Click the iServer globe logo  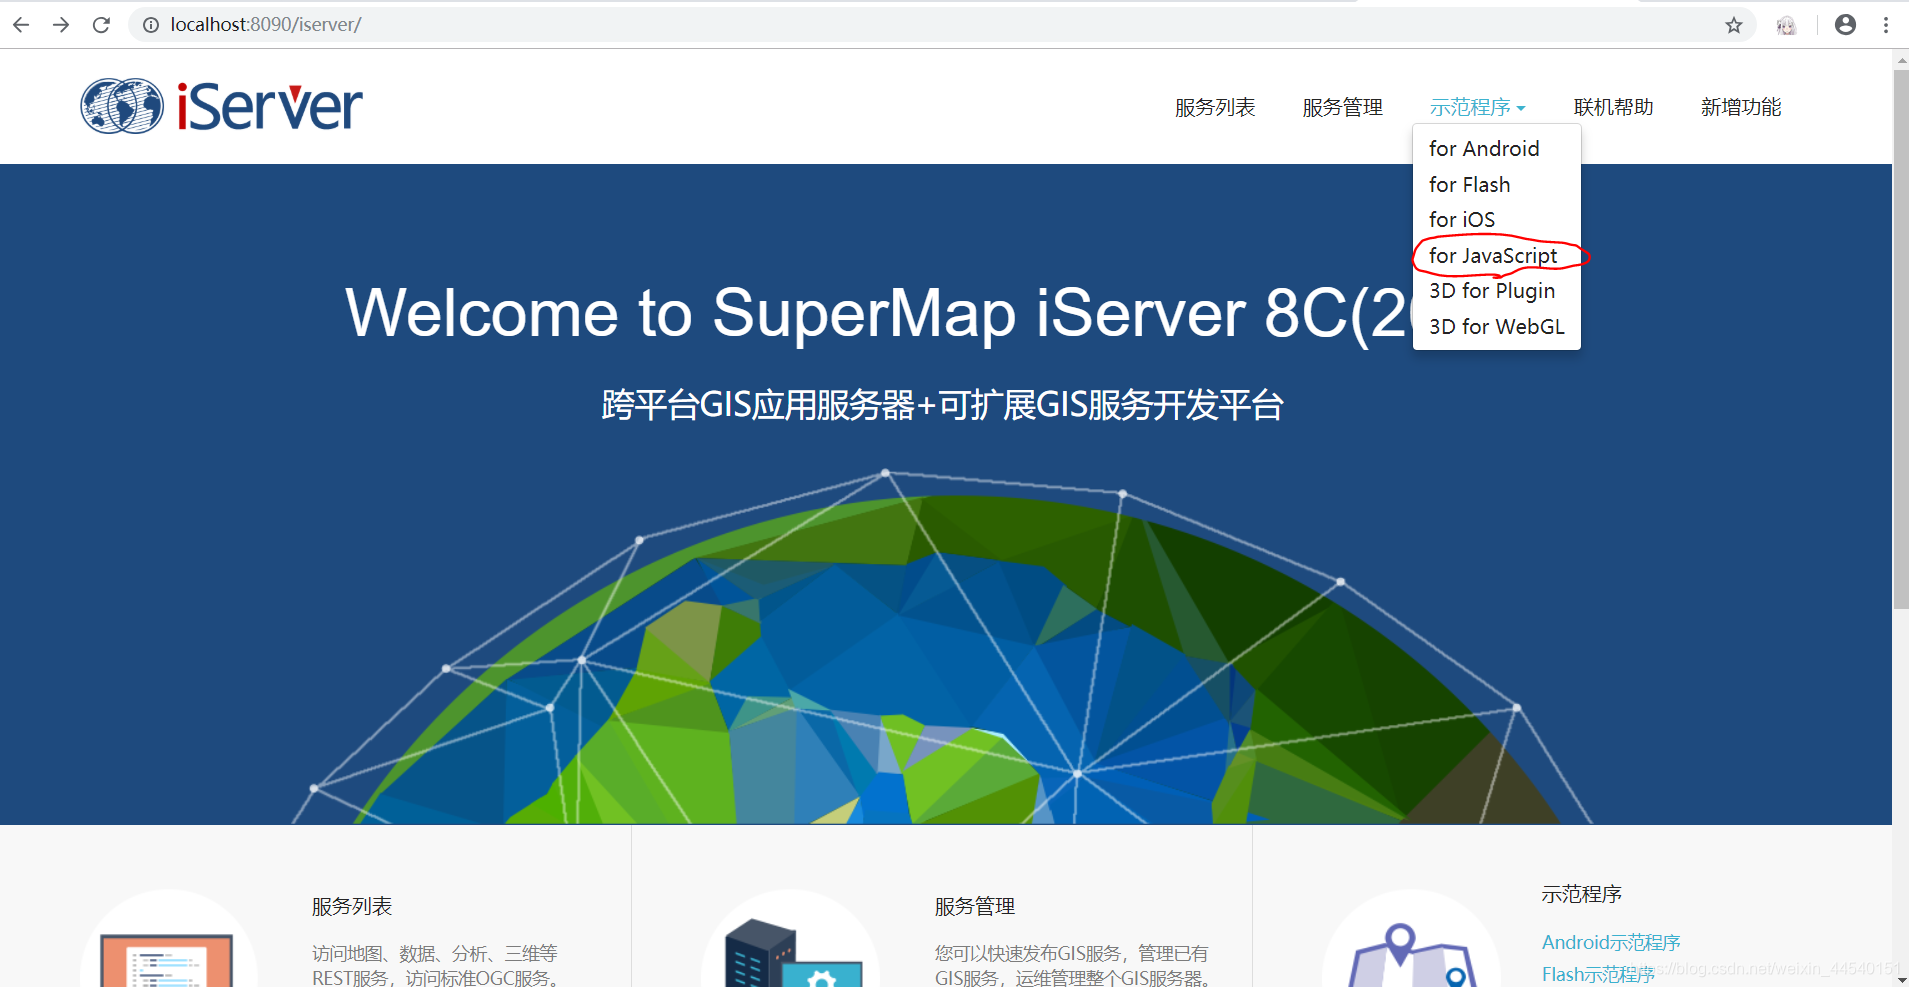pyautogui.click(x=122, y=106)
